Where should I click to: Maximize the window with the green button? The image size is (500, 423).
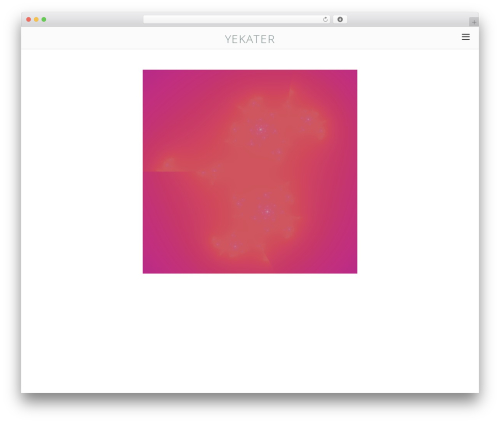pyautogui.click(x=44, y=19)
